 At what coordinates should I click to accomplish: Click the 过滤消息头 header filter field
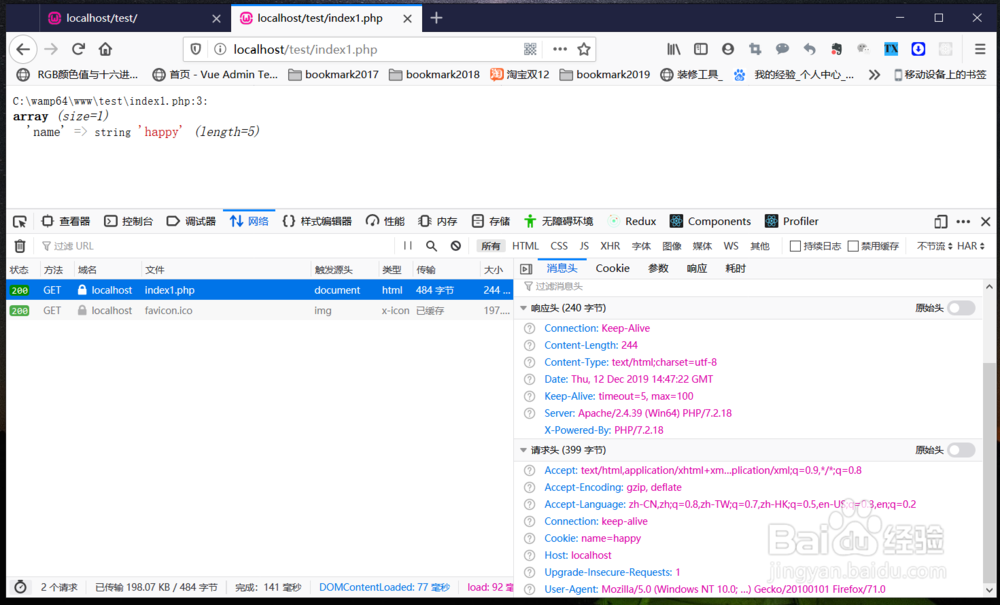[750, 286]
